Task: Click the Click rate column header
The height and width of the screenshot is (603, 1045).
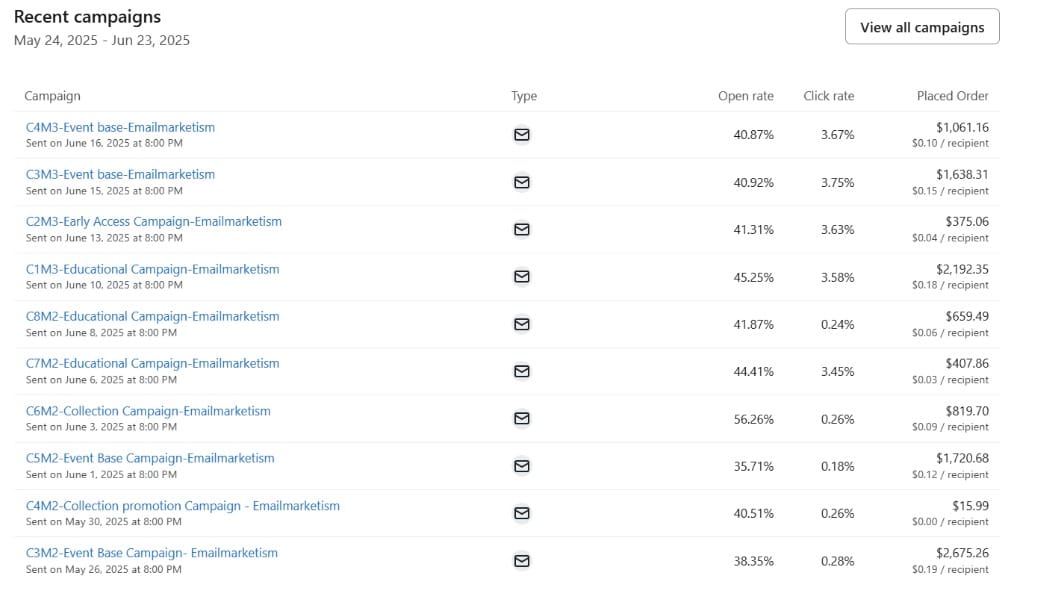Action: coord(828,96)
